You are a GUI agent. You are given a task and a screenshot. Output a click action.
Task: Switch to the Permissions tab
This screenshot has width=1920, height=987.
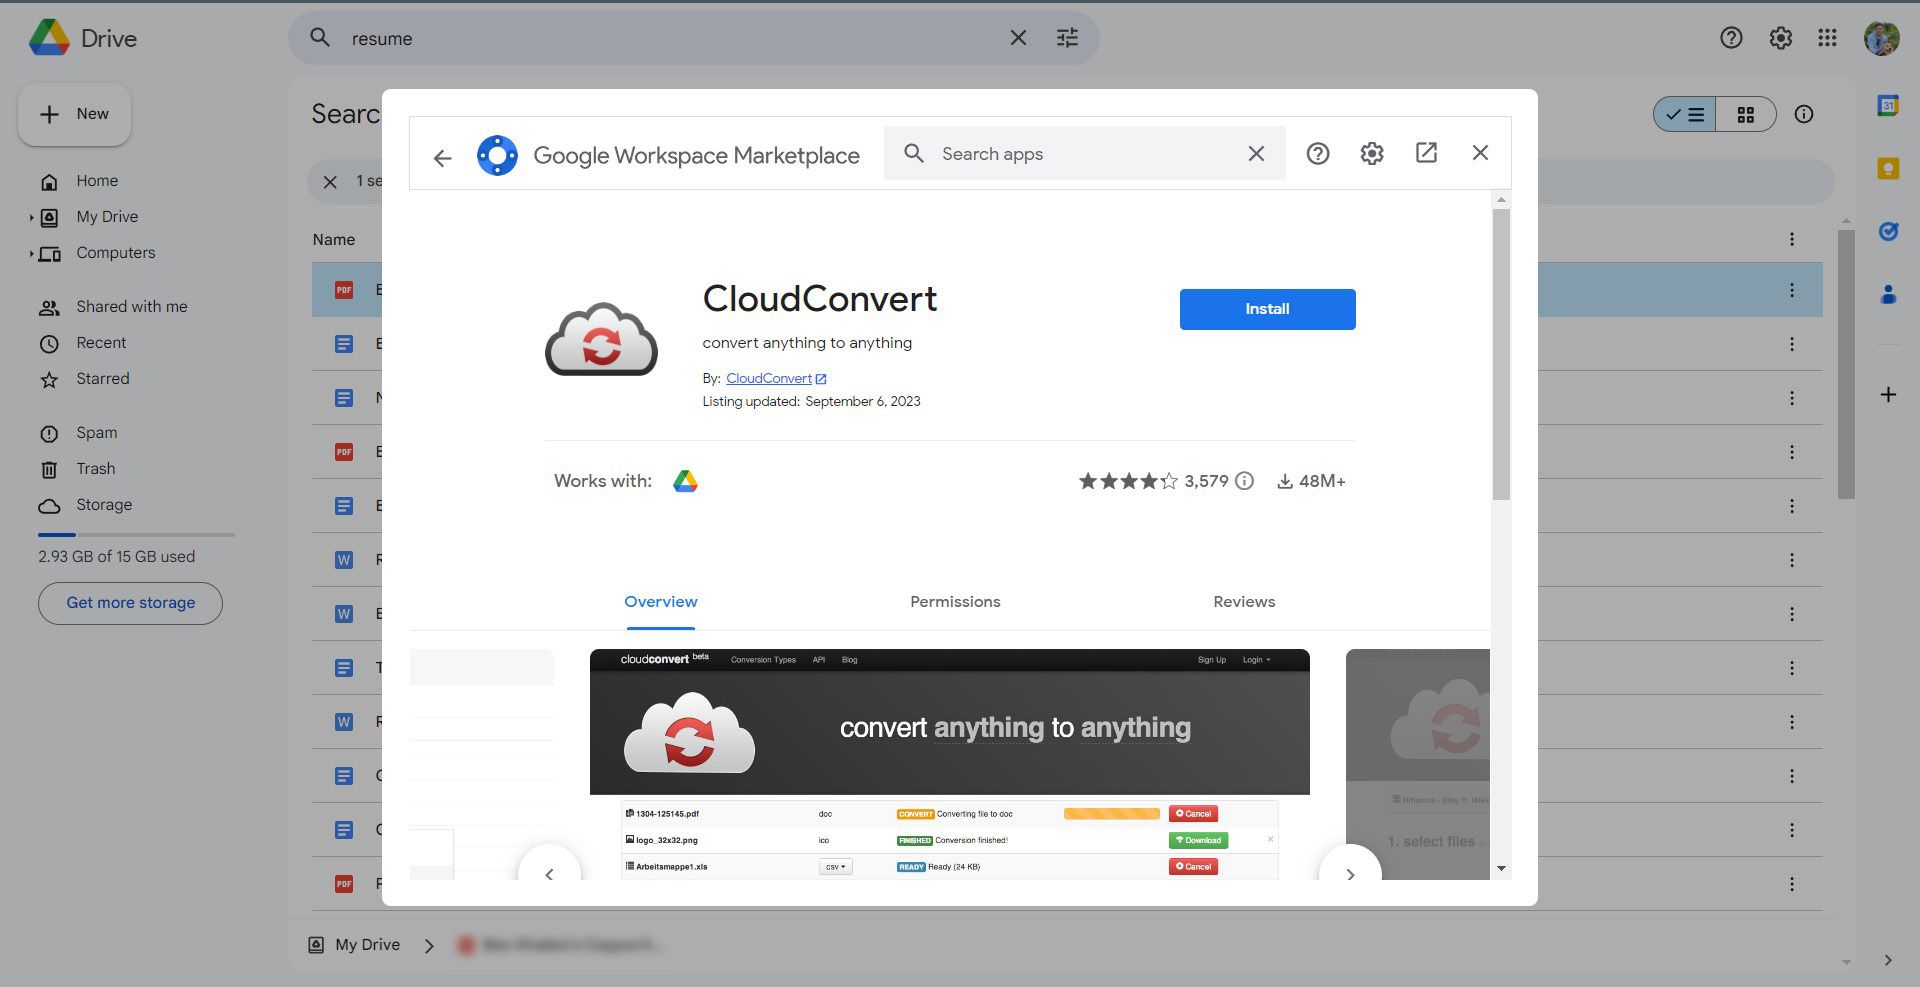(955, 601)
